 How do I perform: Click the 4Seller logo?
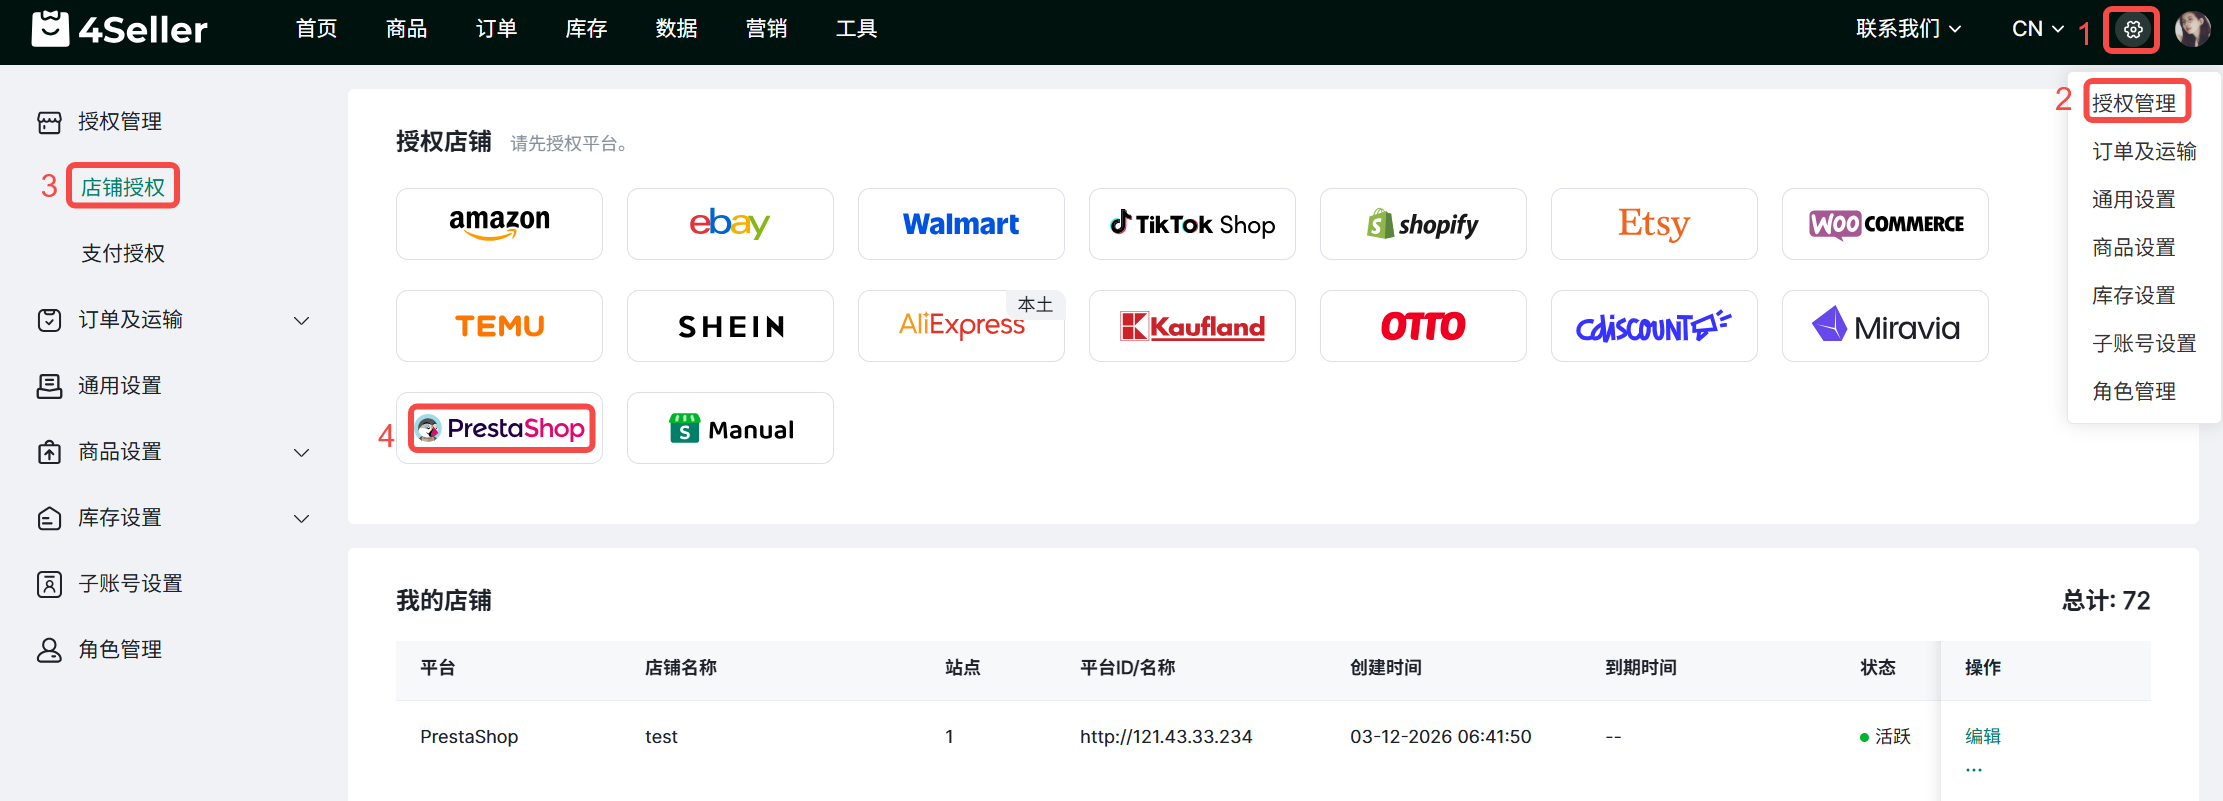120,30
